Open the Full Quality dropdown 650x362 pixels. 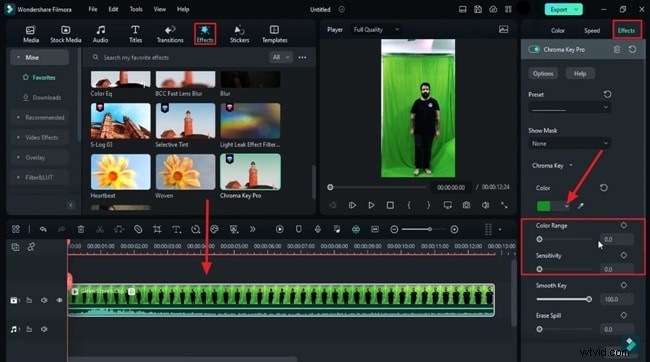[x=376, y=29]
